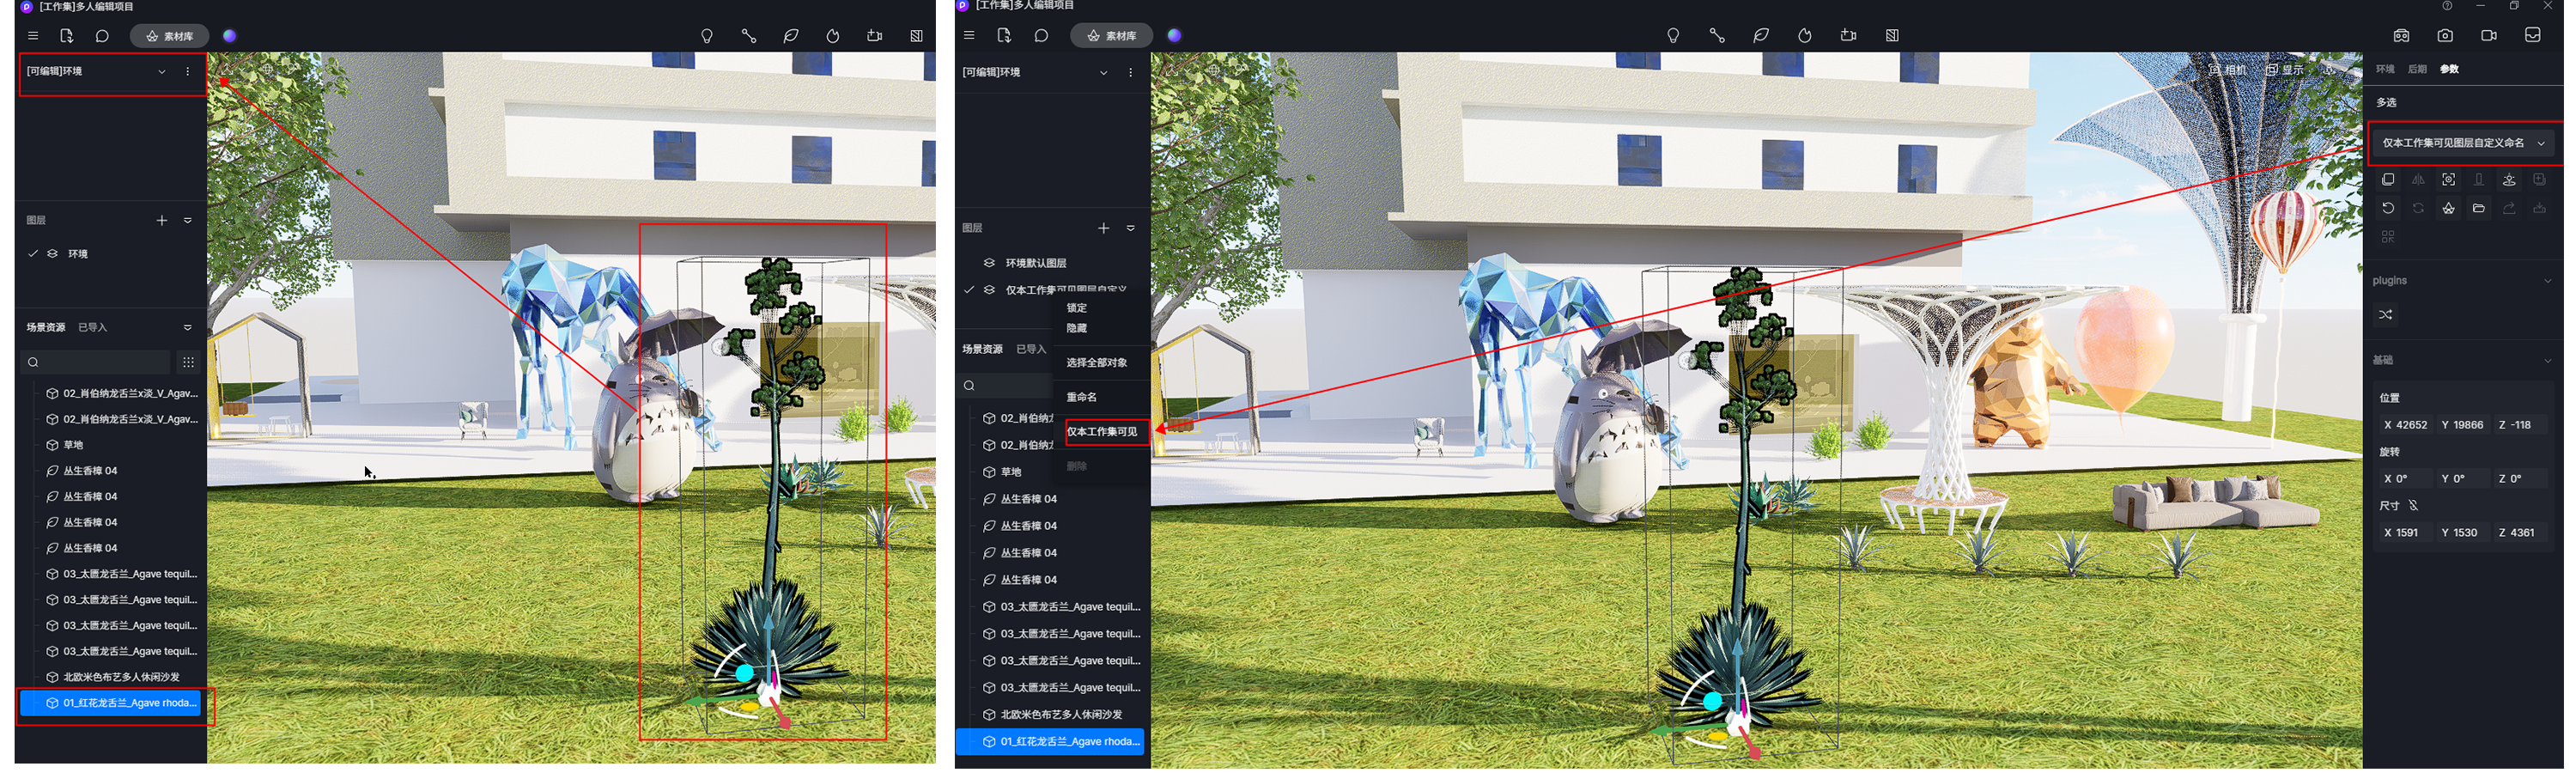Click the four-squares group icon
The image size is (2576, 773).
pyautogui.click(x=2388, y=237)
